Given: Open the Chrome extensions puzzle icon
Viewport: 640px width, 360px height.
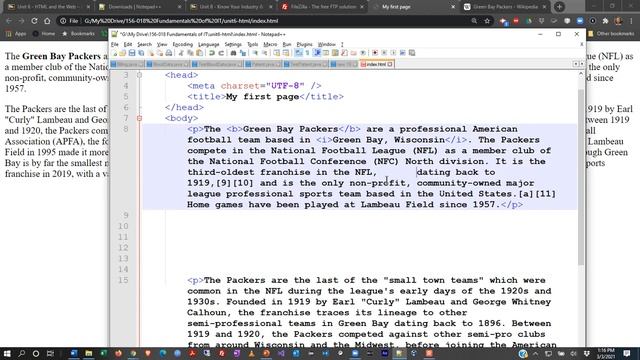Looking at the screenshot, I should point(605,21).
